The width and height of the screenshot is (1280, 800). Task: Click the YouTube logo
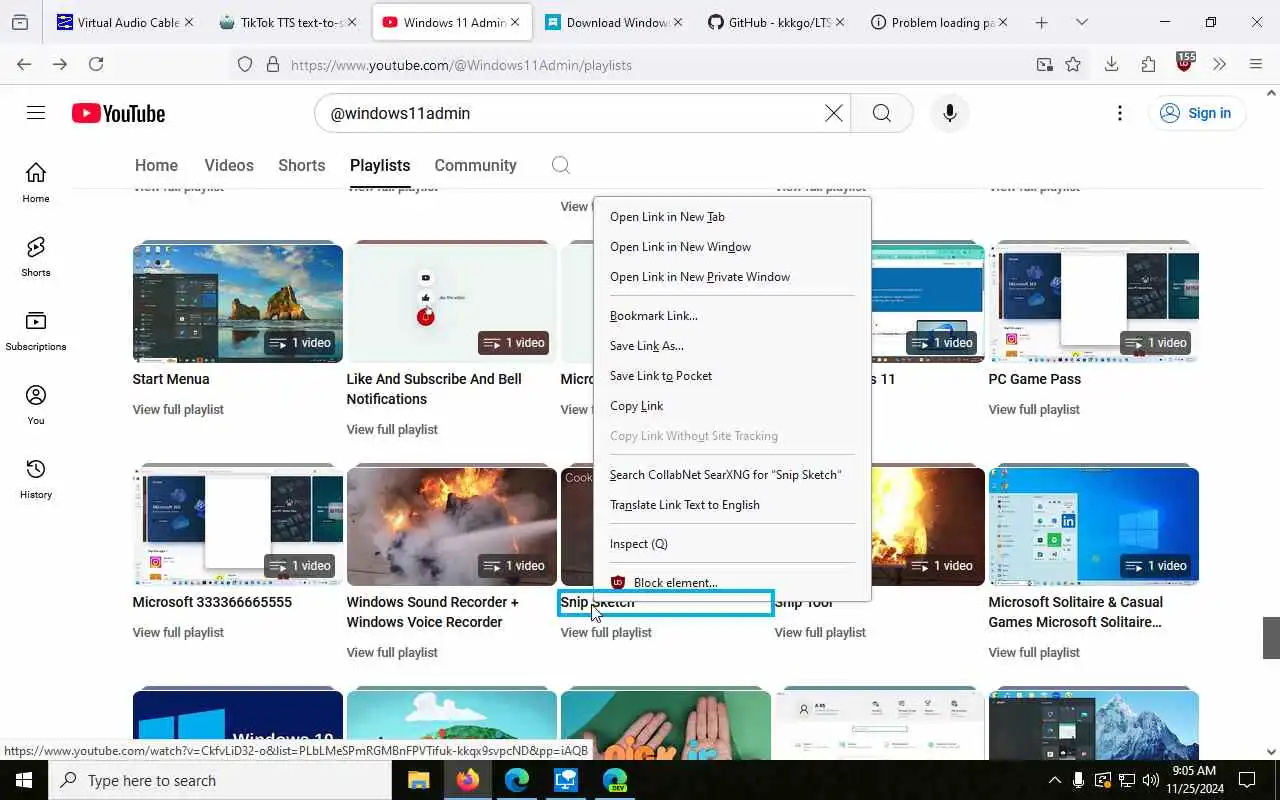[x=118, y=114]
